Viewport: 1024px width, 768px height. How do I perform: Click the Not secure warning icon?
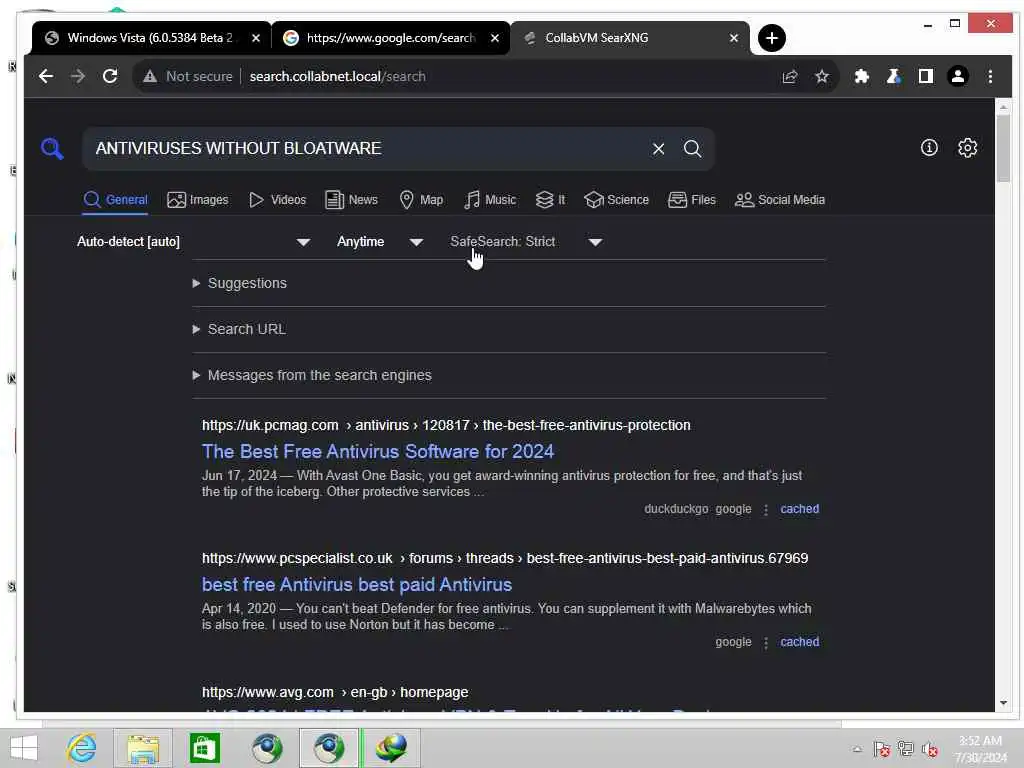point(150,76)
